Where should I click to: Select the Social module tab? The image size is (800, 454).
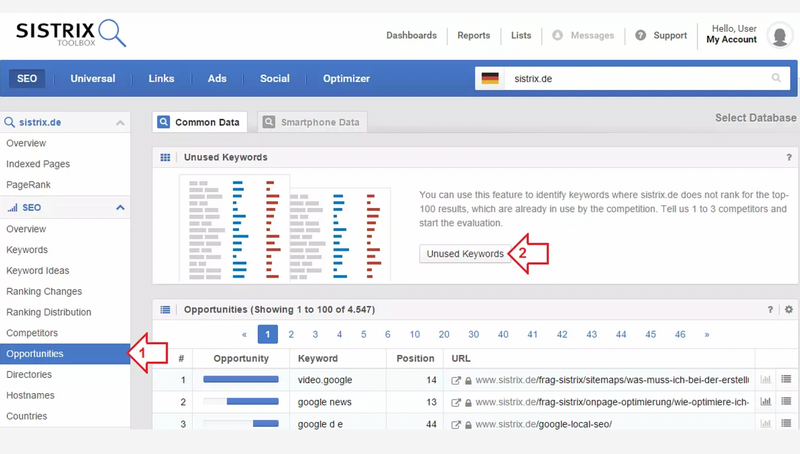(x=274, y=79)
